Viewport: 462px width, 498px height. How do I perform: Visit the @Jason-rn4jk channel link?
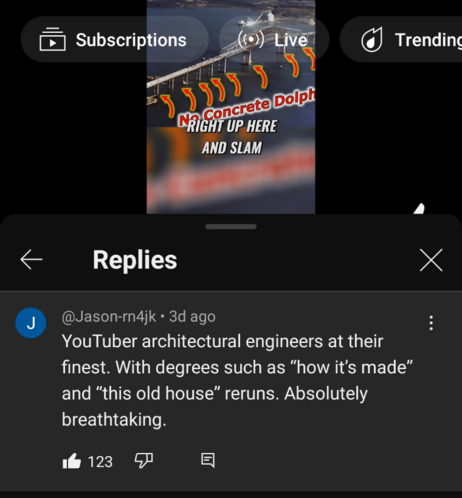pyautogui.click(x=109, y=316)
